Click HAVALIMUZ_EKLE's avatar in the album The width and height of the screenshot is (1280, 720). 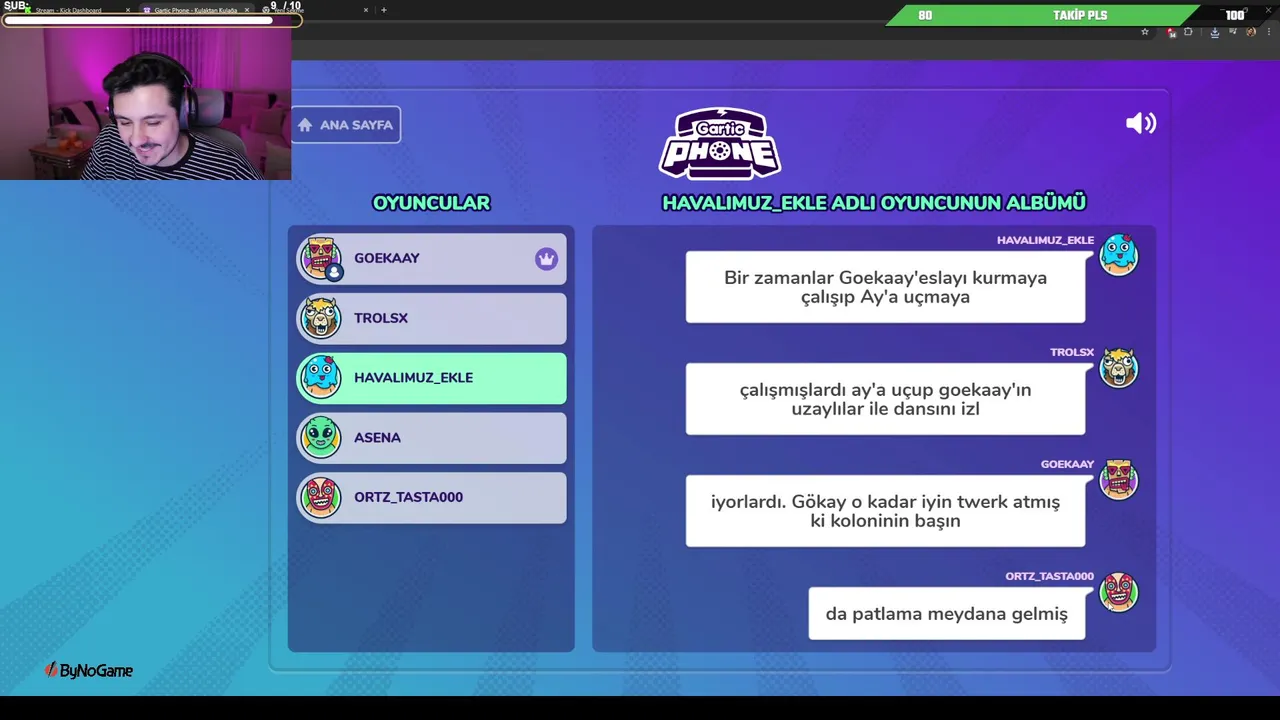click(x=1118, y=256)
